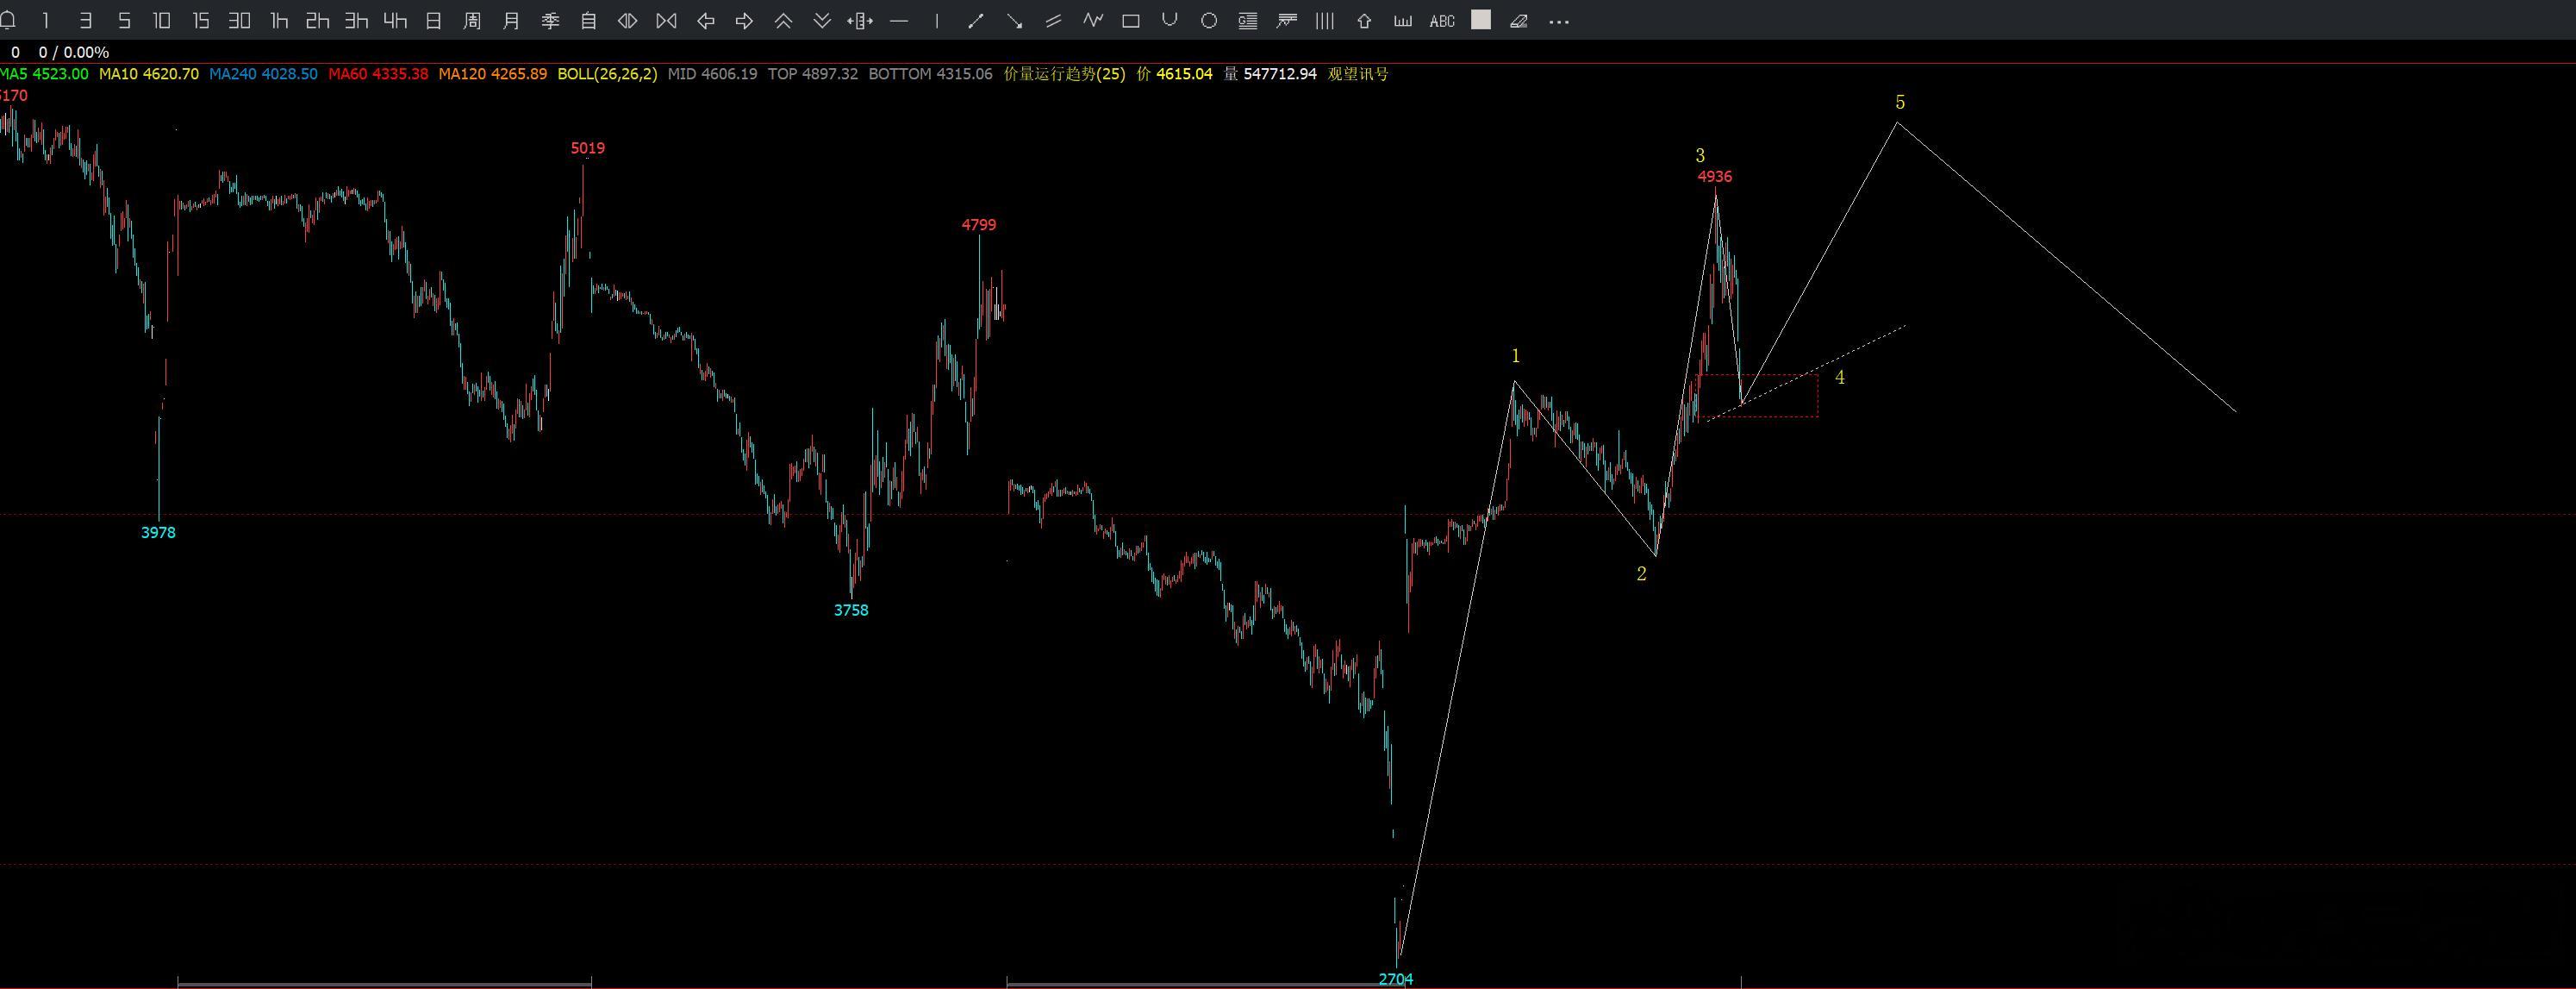Click the crosshair cursor icon

(860, 21)
